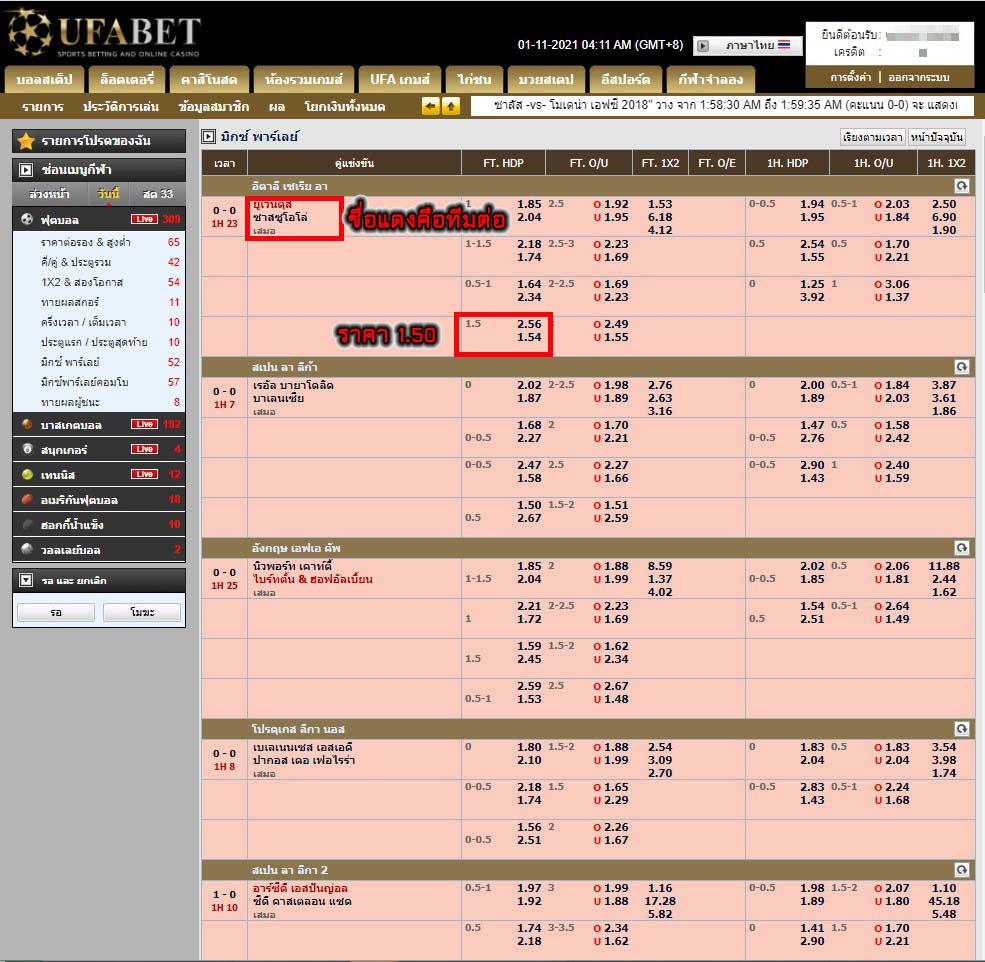This screenshot has height=962, width=985.
Task: Open the ล็อตเตอรี่ tab
Action: point(127,80)
